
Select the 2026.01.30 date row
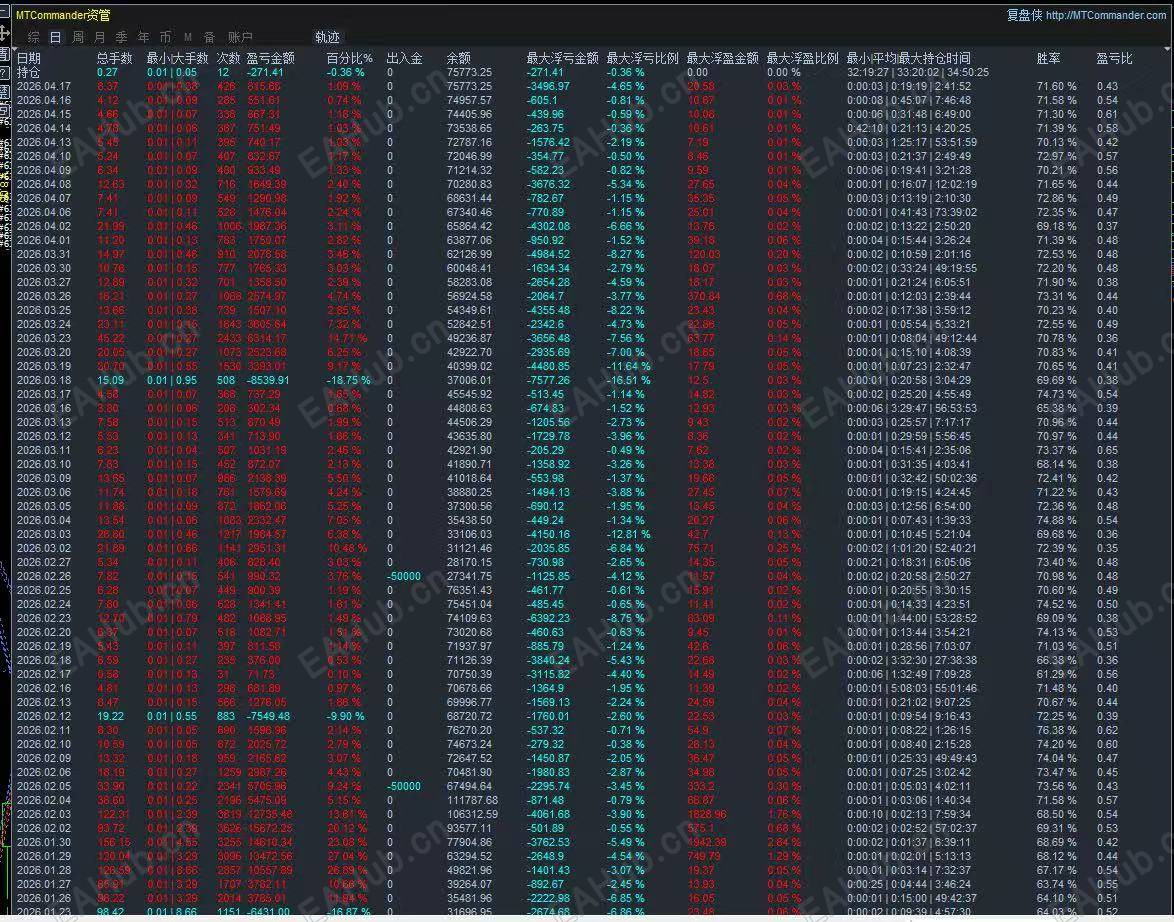(44, 842)
